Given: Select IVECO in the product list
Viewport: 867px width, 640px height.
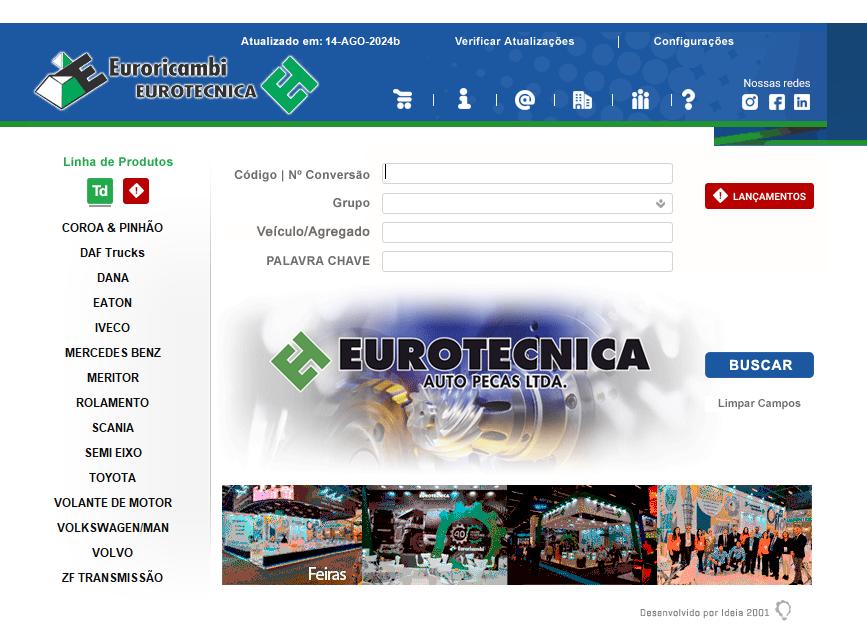Looking at the screenshot, I should tap(112, 327).
